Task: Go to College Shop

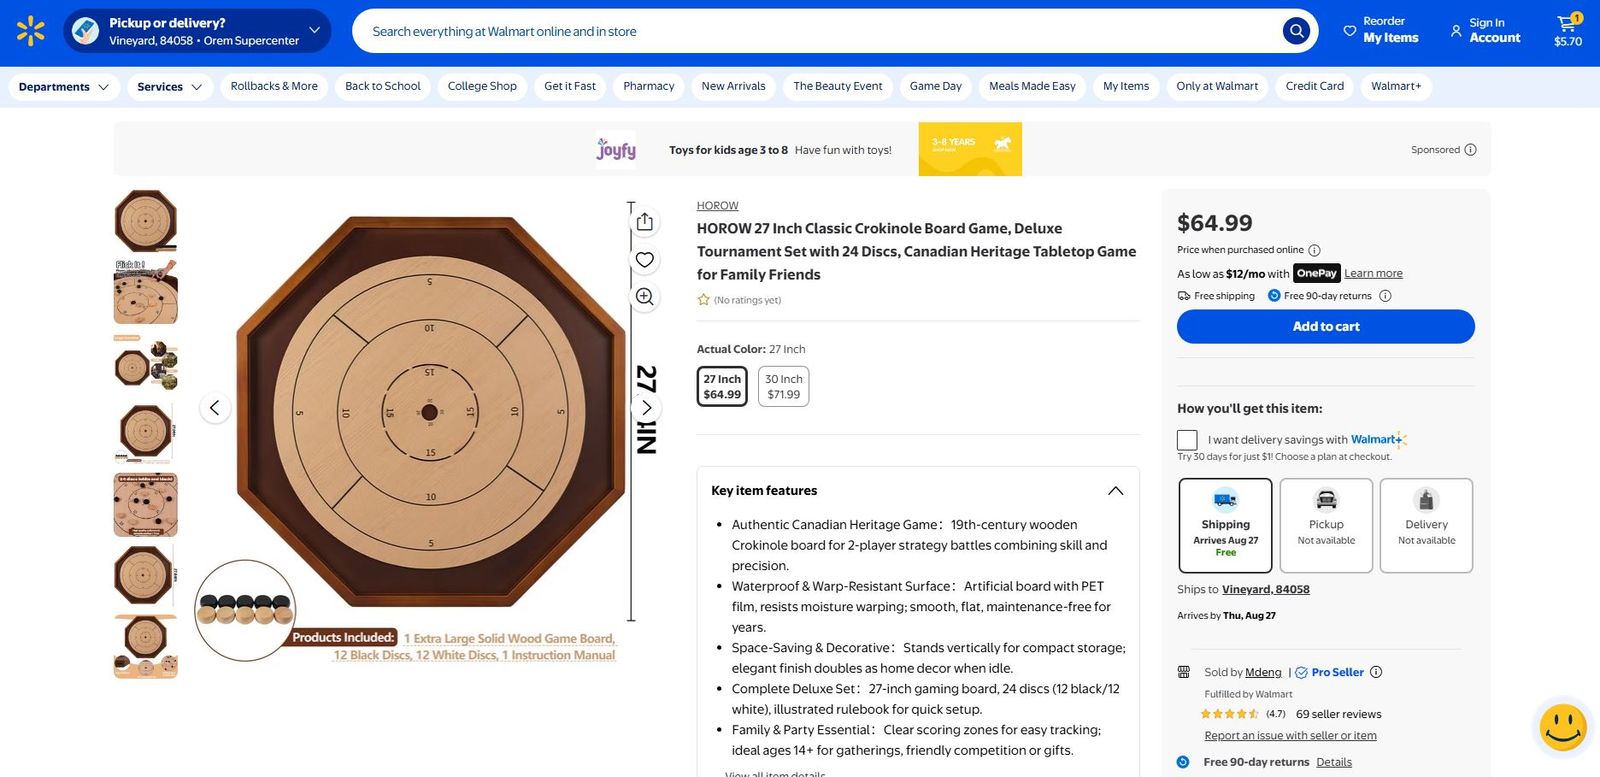Action: [x=482, y=87]
